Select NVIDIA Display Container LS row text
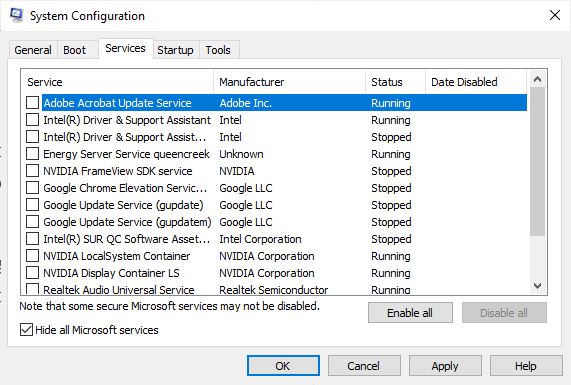The width and height of the screenshot is (571, 385). click(111, 273)
